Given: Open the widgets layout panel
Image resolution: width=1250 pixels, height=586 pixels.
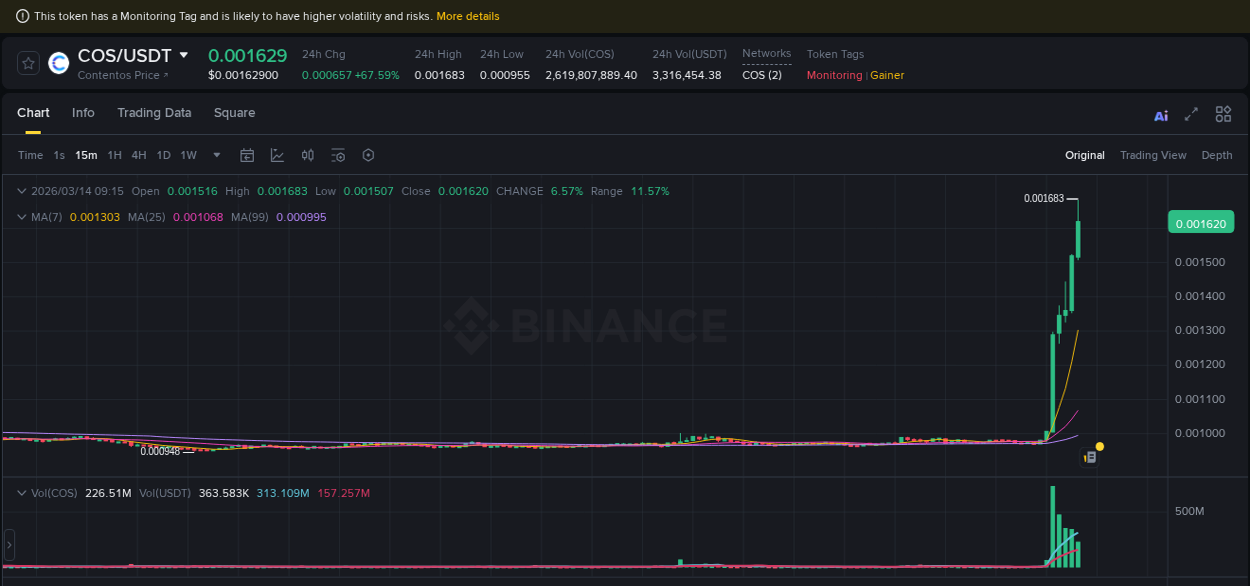Looking at the screenshot, I should point(1223,115).
